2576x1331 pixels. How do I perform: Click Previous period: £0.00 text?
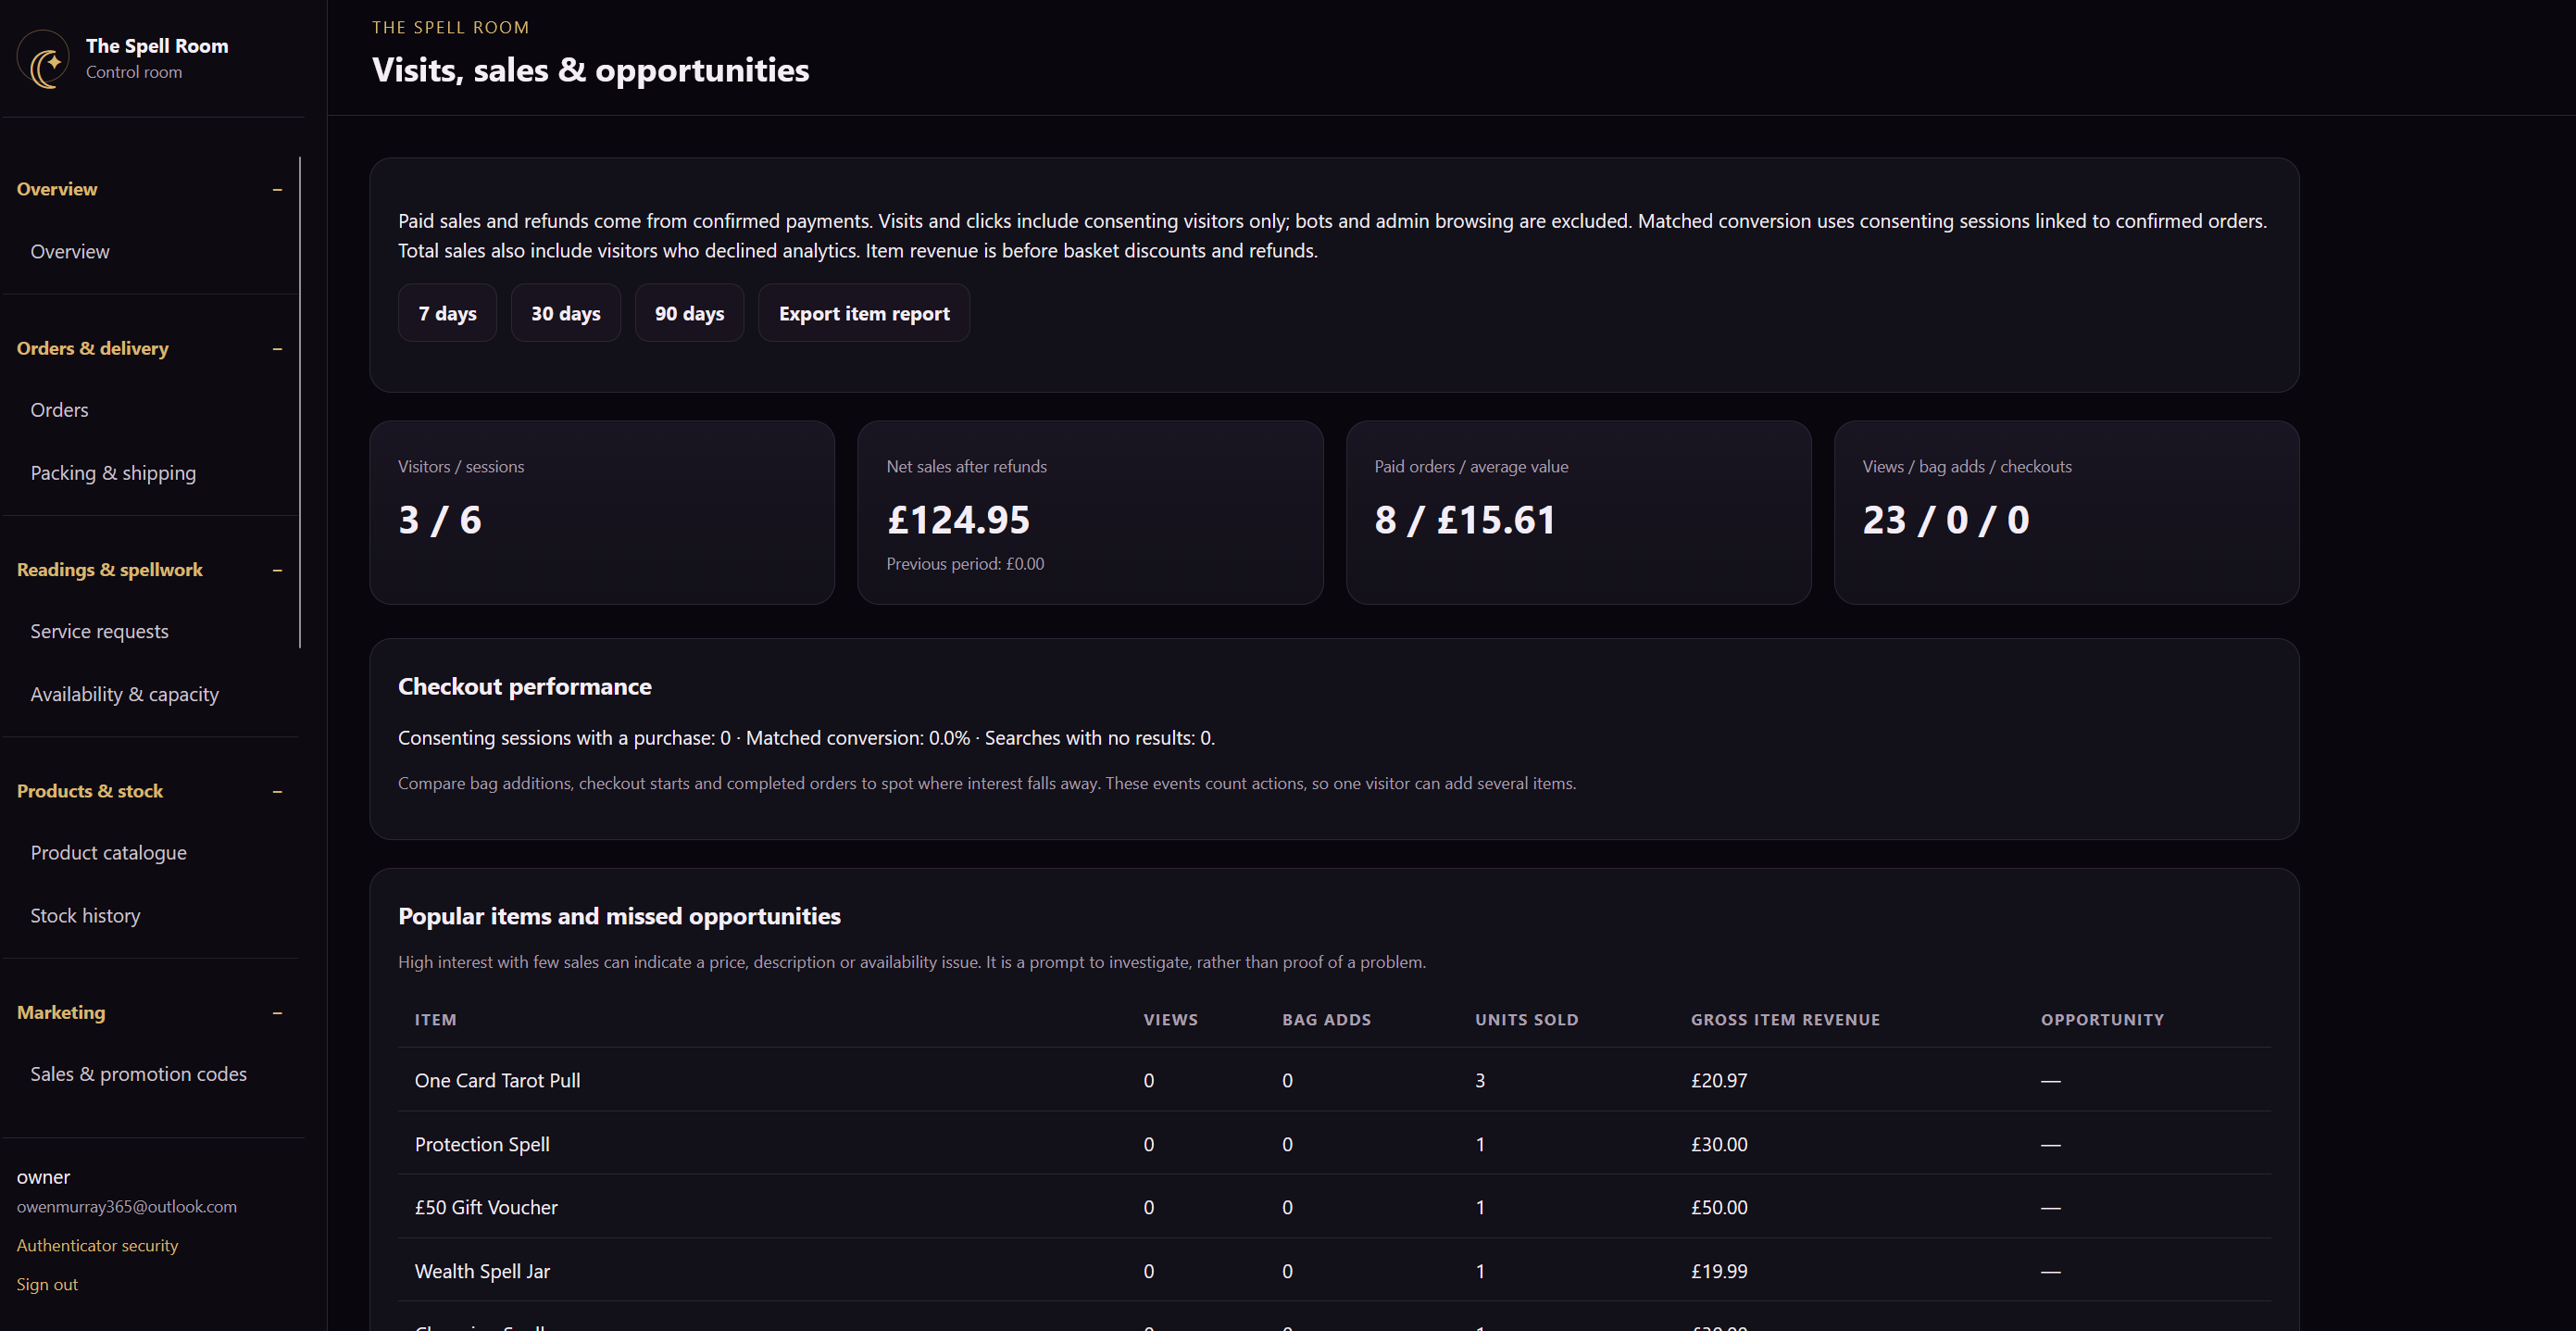tap(965, 564)
